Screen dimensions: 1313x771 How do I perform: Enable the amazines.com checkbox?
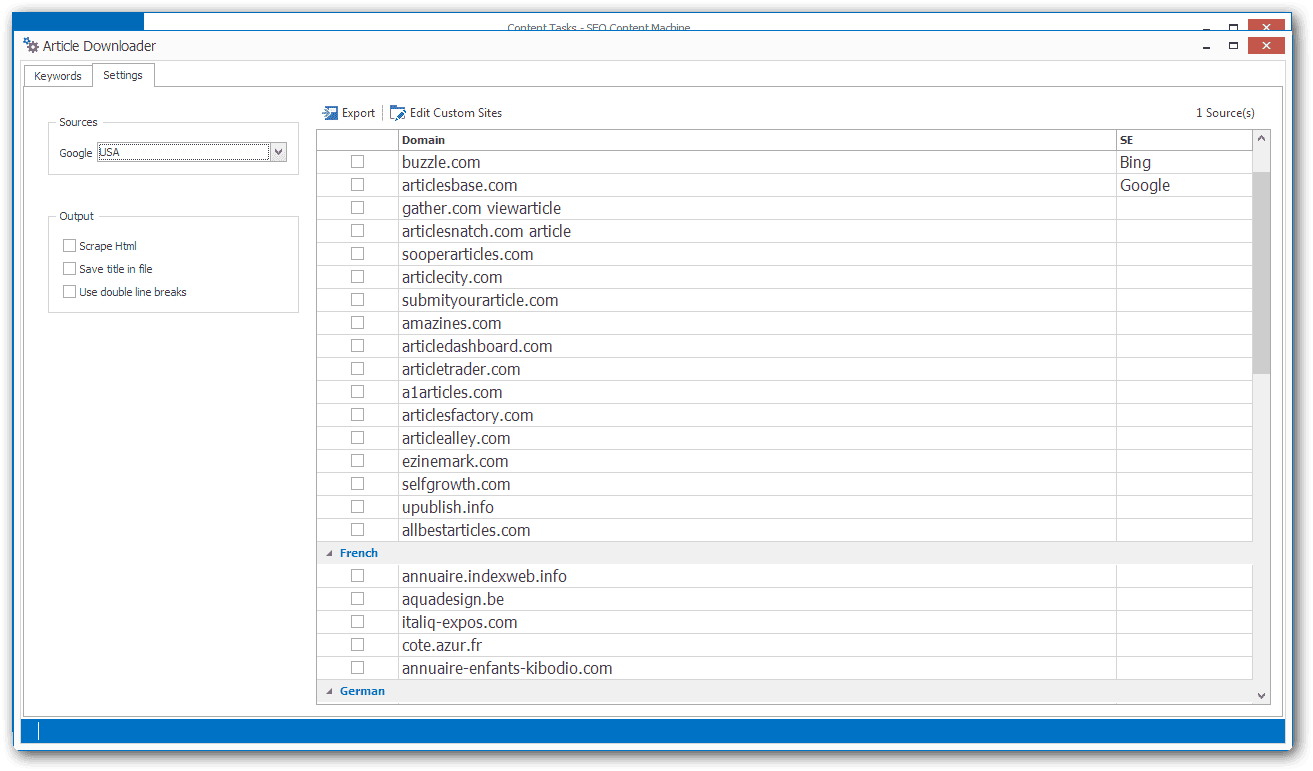tap(357, 323)
